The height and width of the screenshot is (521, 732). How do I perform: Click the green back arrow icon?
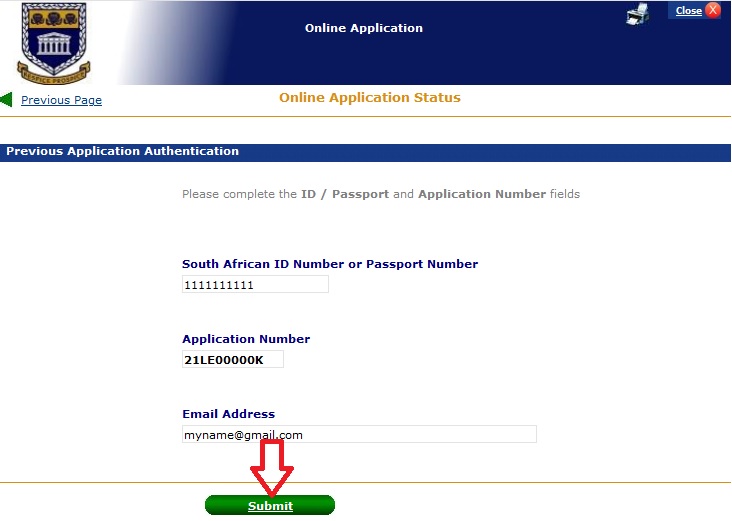(6, 100)
